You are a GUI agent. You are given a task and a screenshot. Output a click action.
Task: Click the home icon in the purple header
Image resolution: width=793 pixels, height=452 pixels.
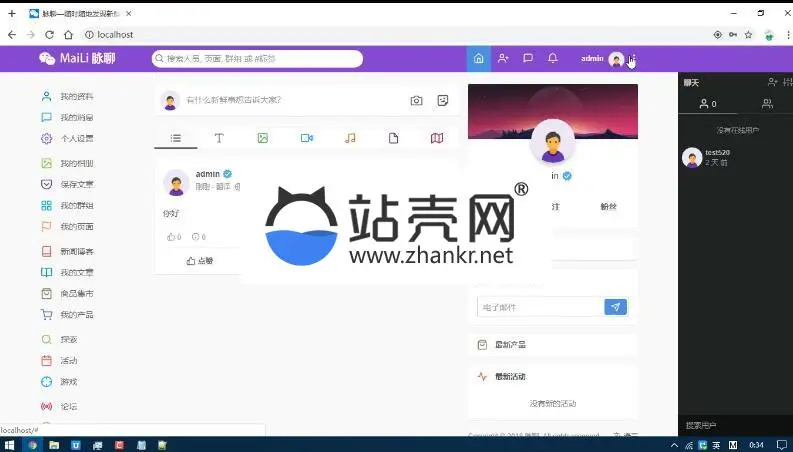pyautogui.click(x=478, y=59)
